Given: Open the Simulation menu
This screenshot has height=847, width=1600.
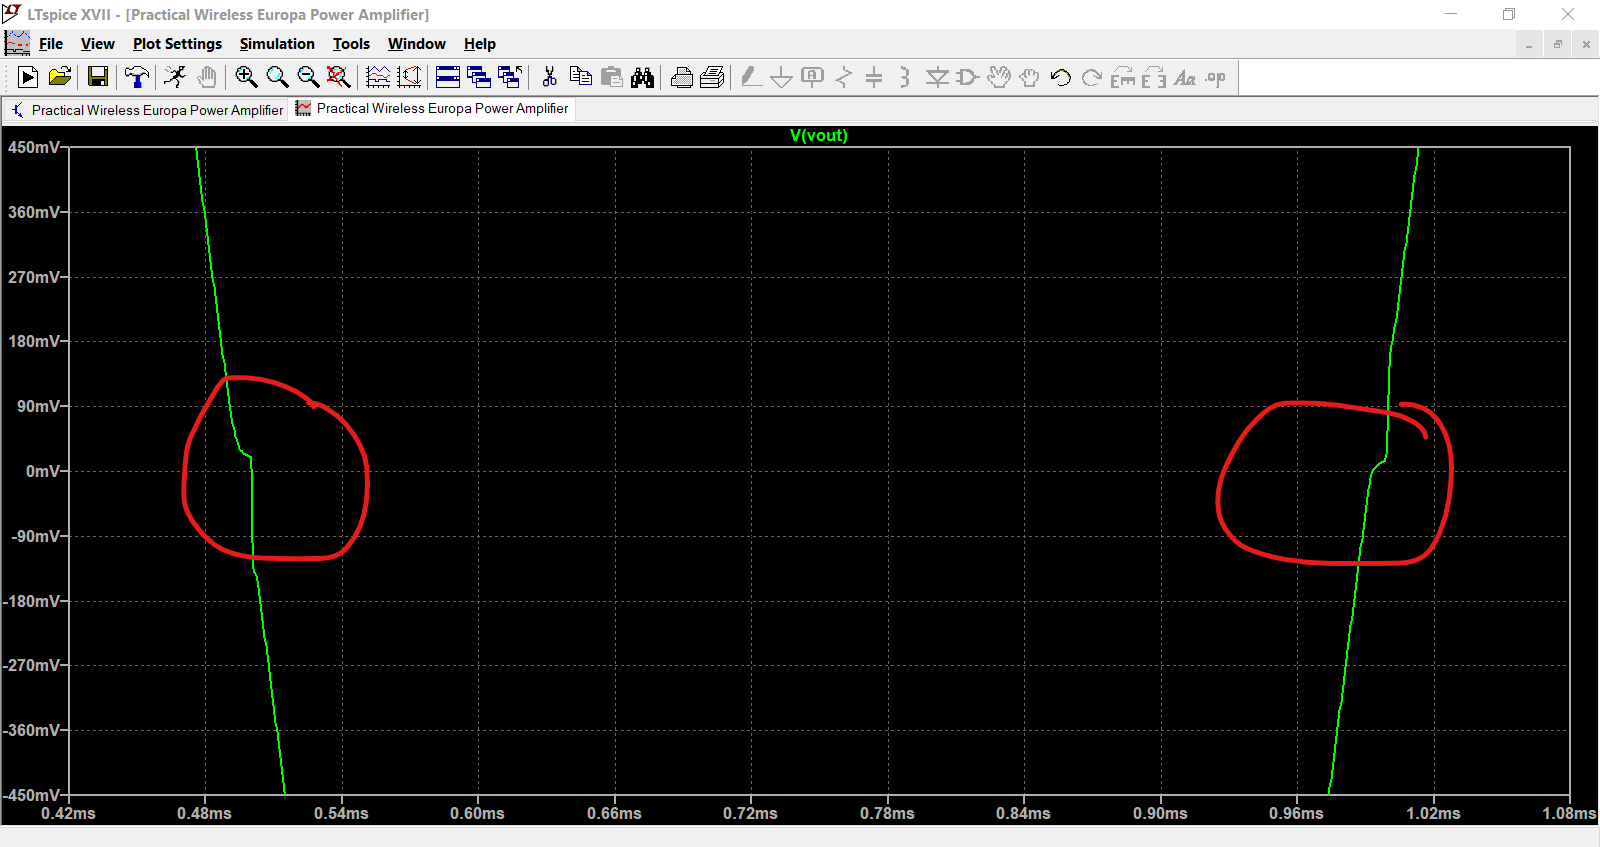Looking at the screenshot, I should (277, 44).
